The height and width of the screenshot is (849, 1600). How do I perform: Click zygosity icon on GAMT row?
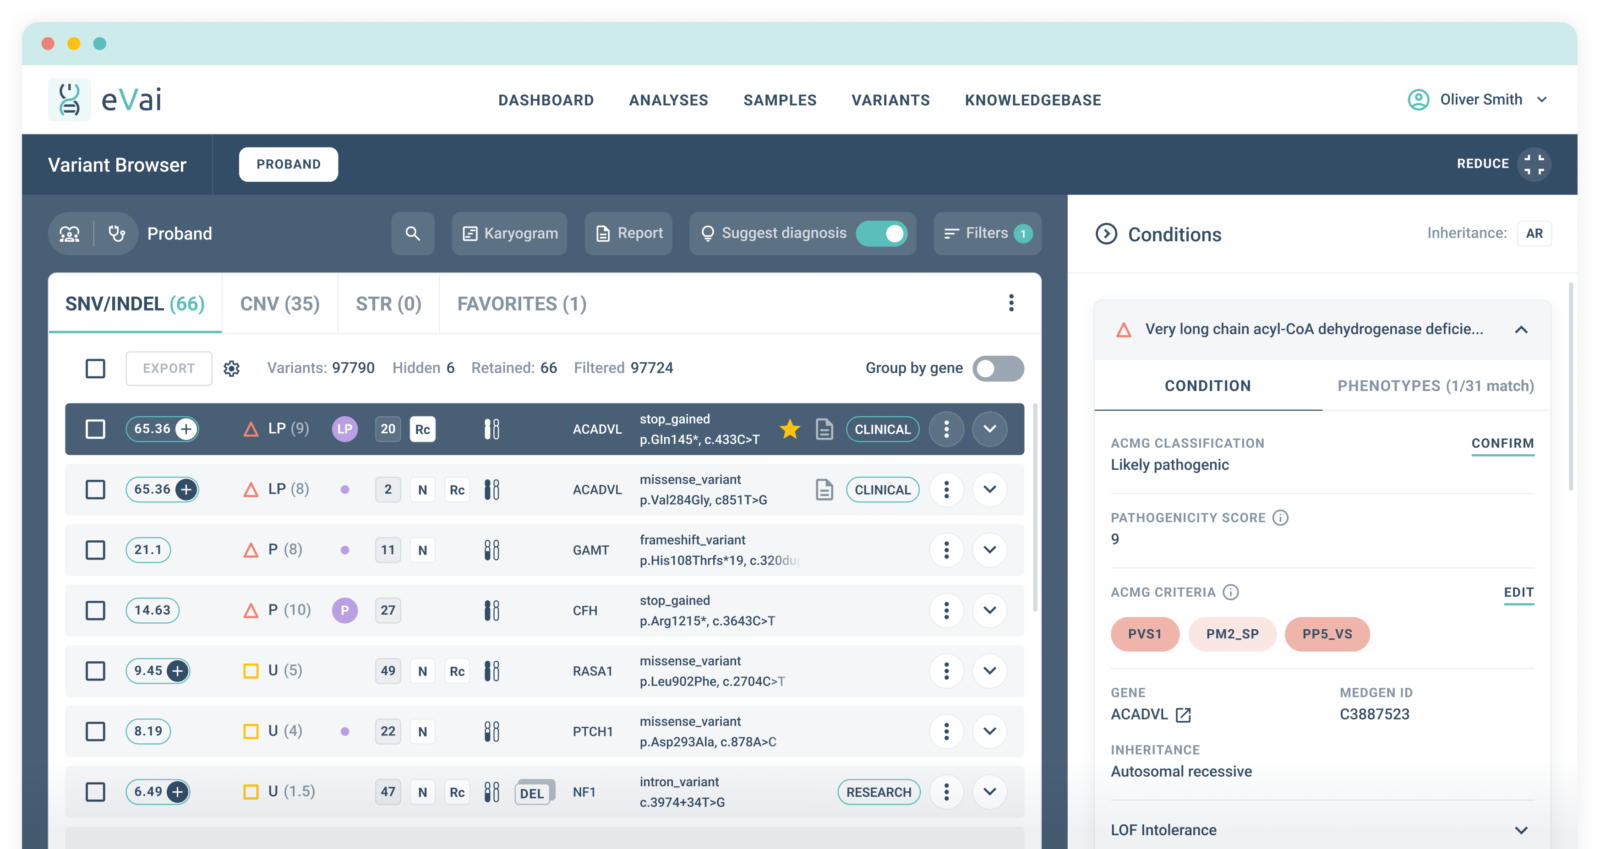click(492, 550)
